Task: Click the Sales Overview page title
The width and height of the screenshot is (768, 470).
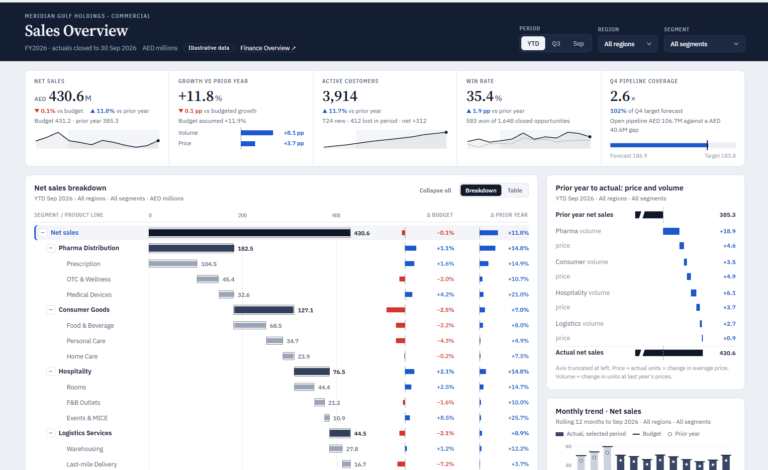Action: [x=76, y=31]
